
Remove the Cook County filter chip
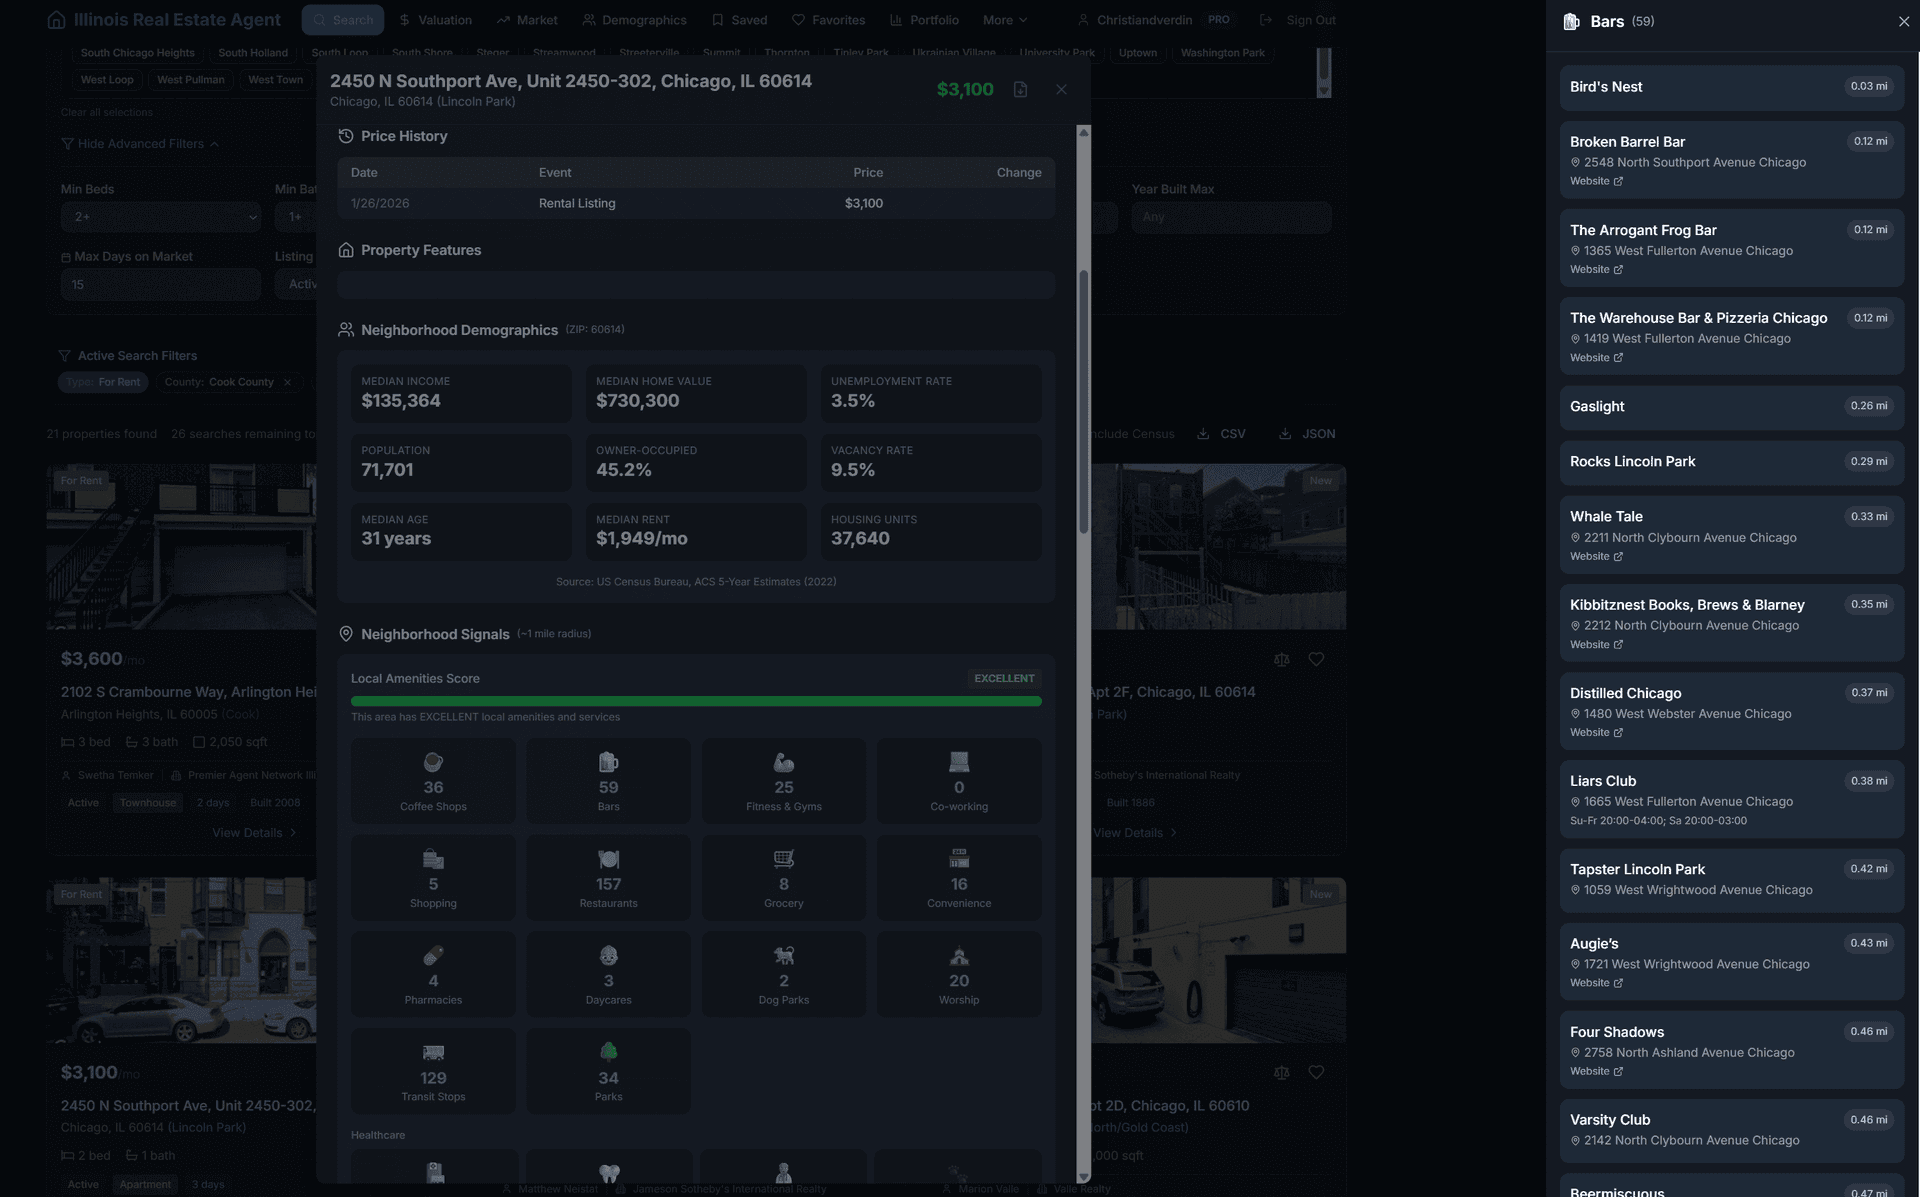[287, 382]
